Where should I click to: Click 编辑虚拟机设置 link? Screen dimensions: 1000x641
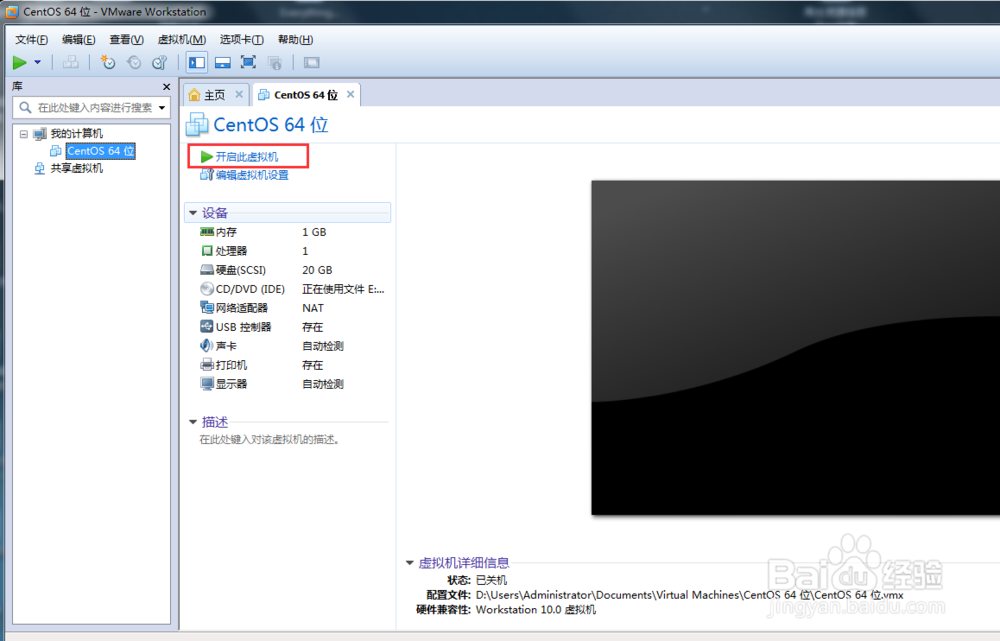[x=251, y=175]
